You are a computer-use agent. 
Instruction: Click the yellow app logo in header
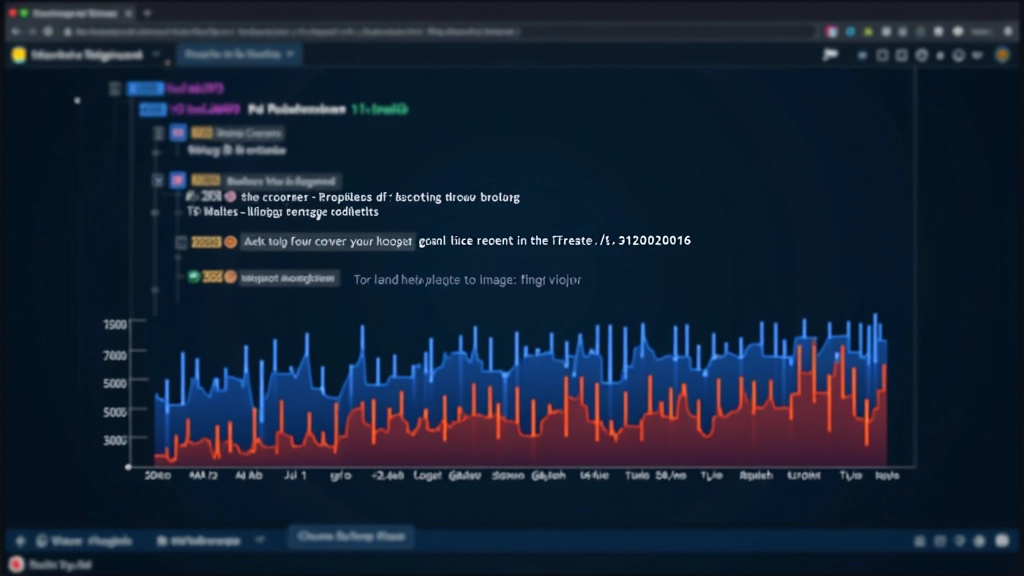18,56
